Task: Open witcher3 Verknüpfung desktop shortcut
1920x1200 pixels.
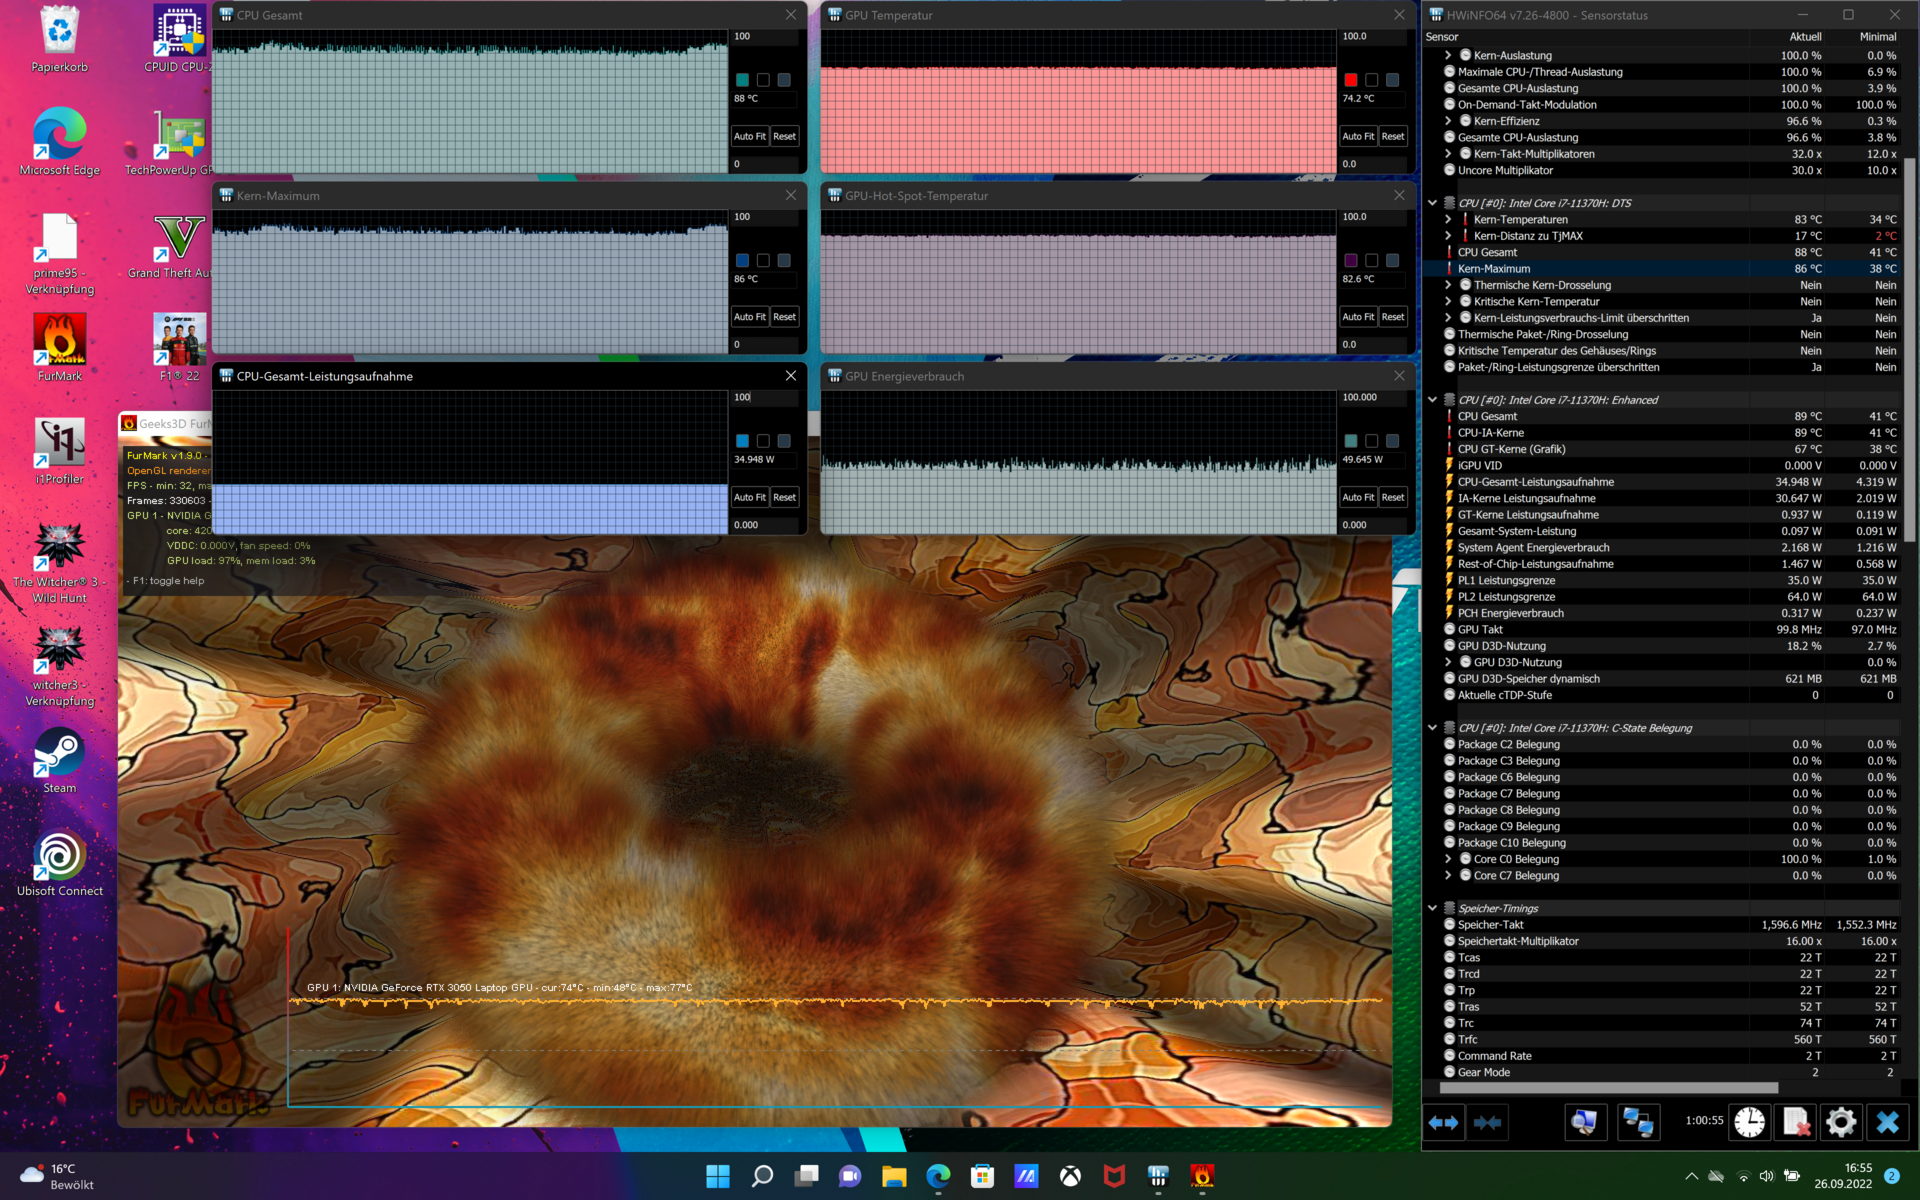Action: tap(60, 667)
